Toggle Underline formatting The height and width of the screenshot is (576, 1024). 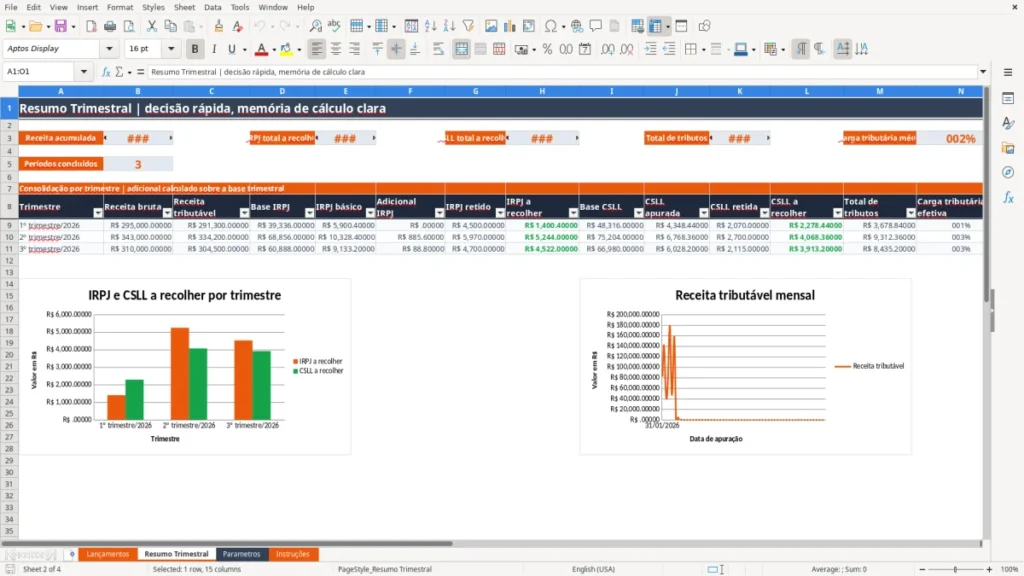[231, 49]
